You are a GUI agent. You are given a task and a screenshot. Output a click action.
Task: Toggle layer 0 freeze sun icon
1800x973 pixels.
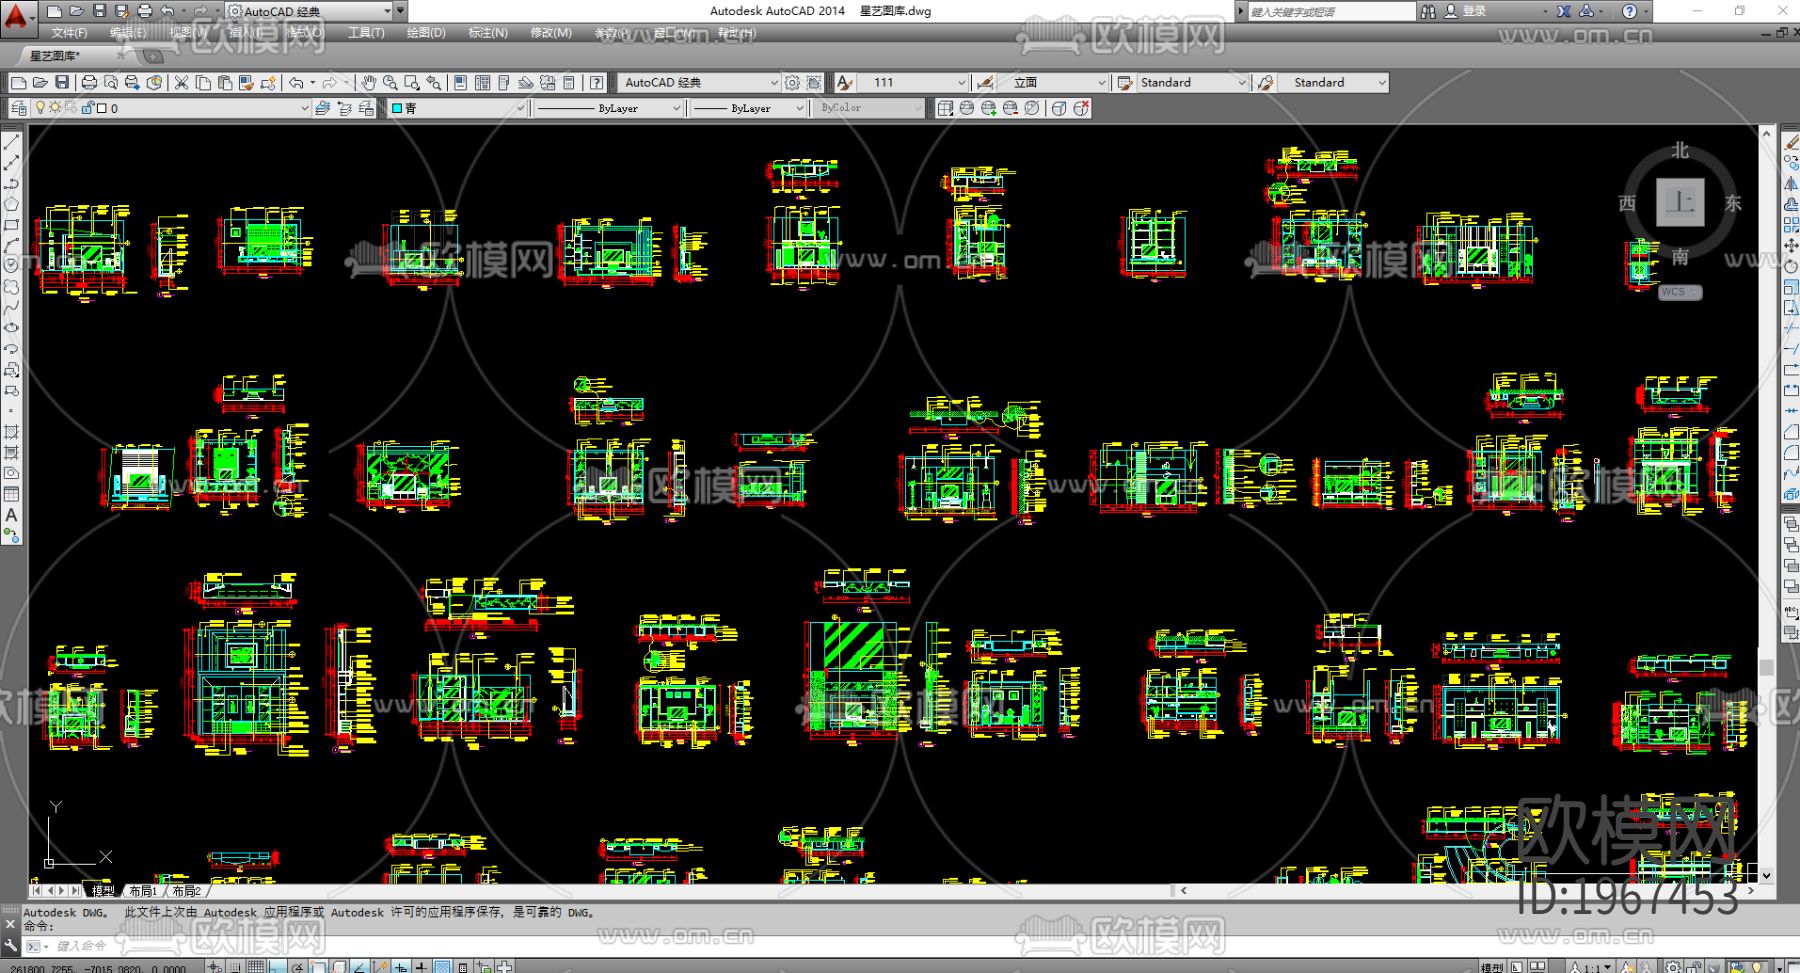(x=55, y=108)
